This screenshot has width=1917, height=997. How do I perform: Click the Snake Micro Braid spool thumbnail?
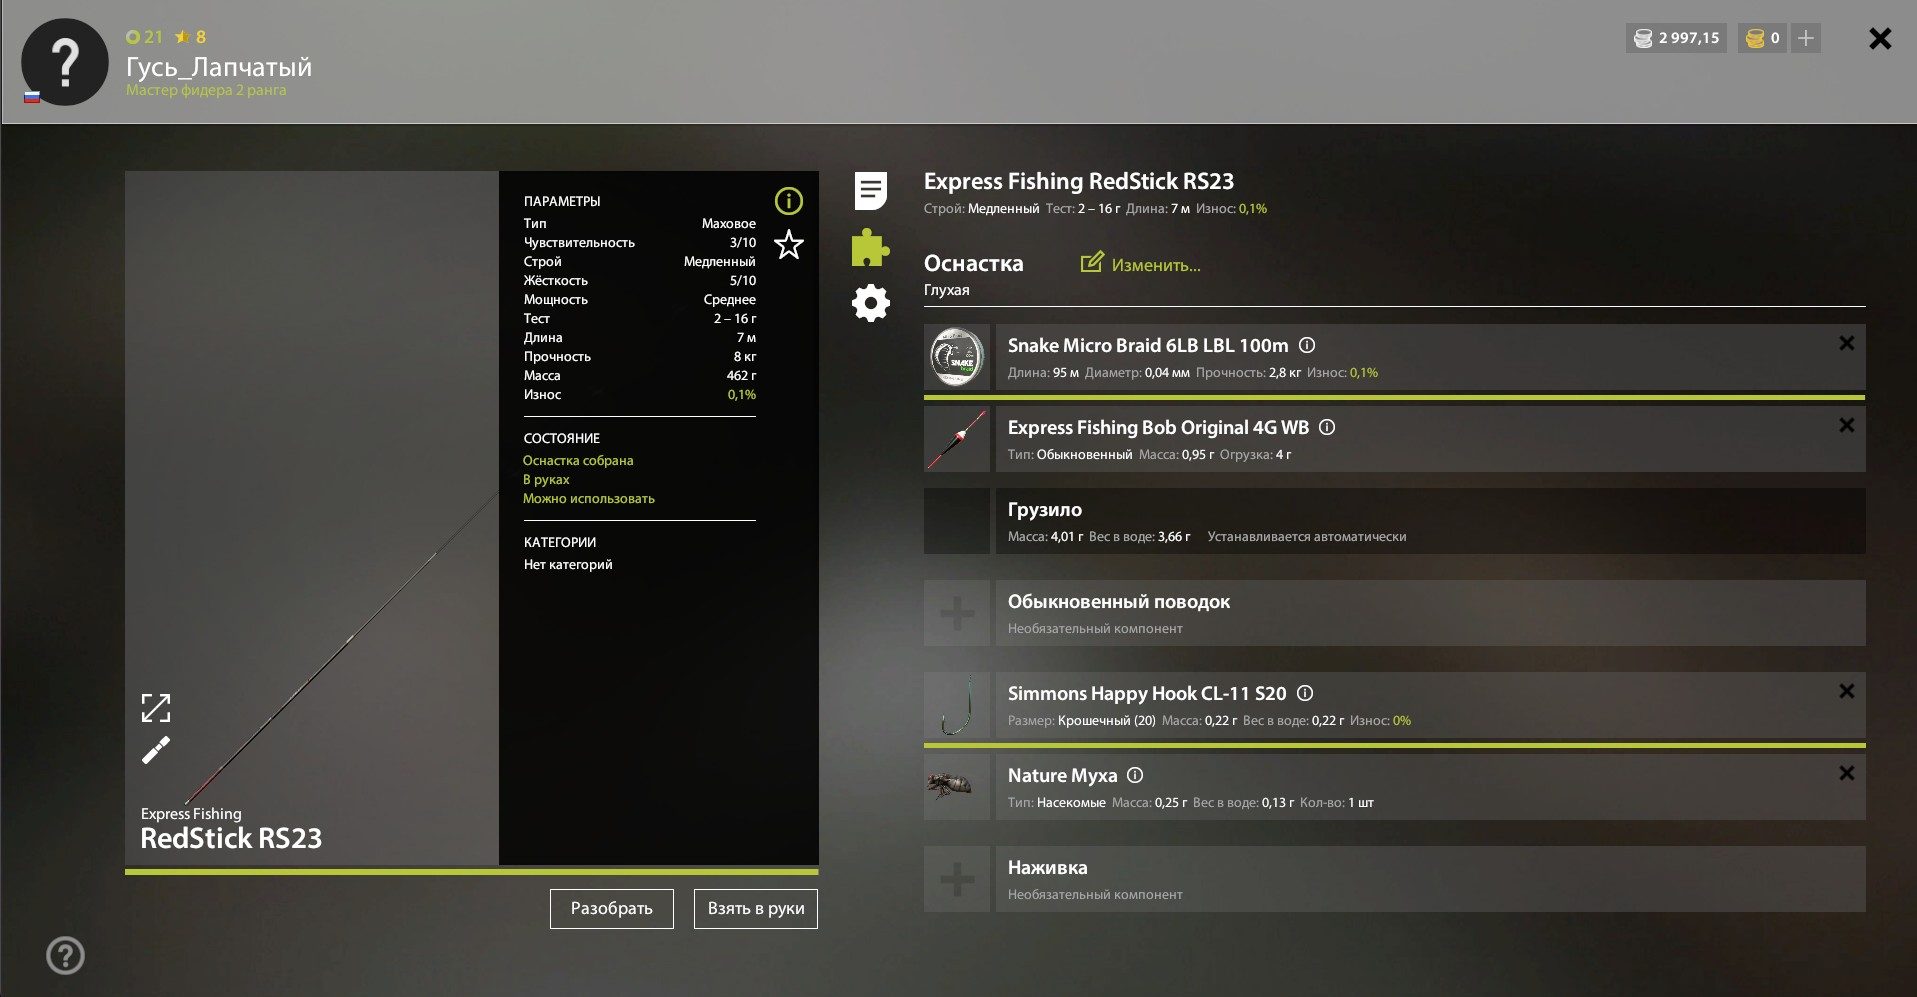pos(957,357)
